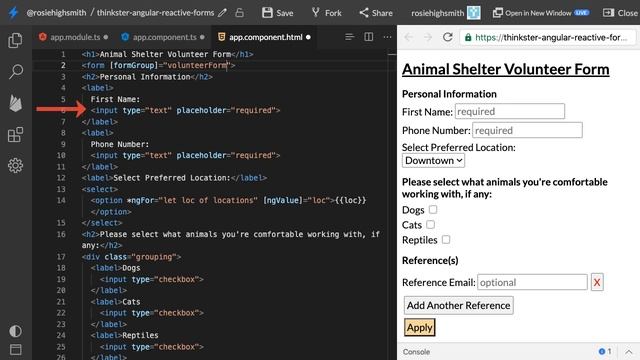Go forward in preview browser
The height and width of the screenshot is (360, 640).
point(427,37)
